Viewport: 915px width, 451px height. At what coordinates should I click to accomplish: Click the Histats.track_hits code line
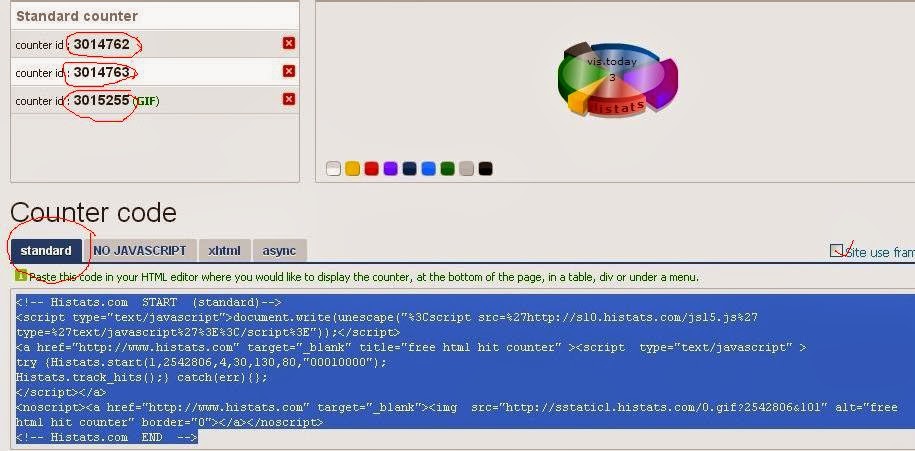click(142, 377)
